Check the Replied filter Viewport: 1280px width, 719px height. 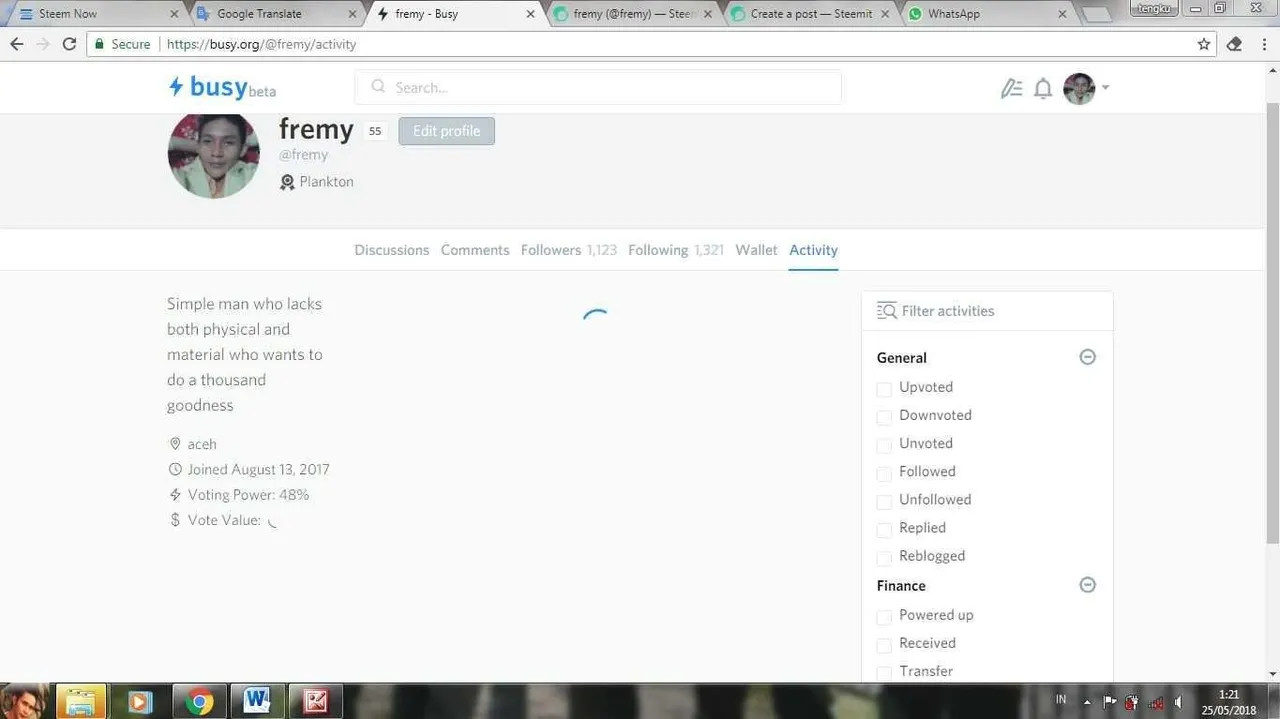click(884, 528)
